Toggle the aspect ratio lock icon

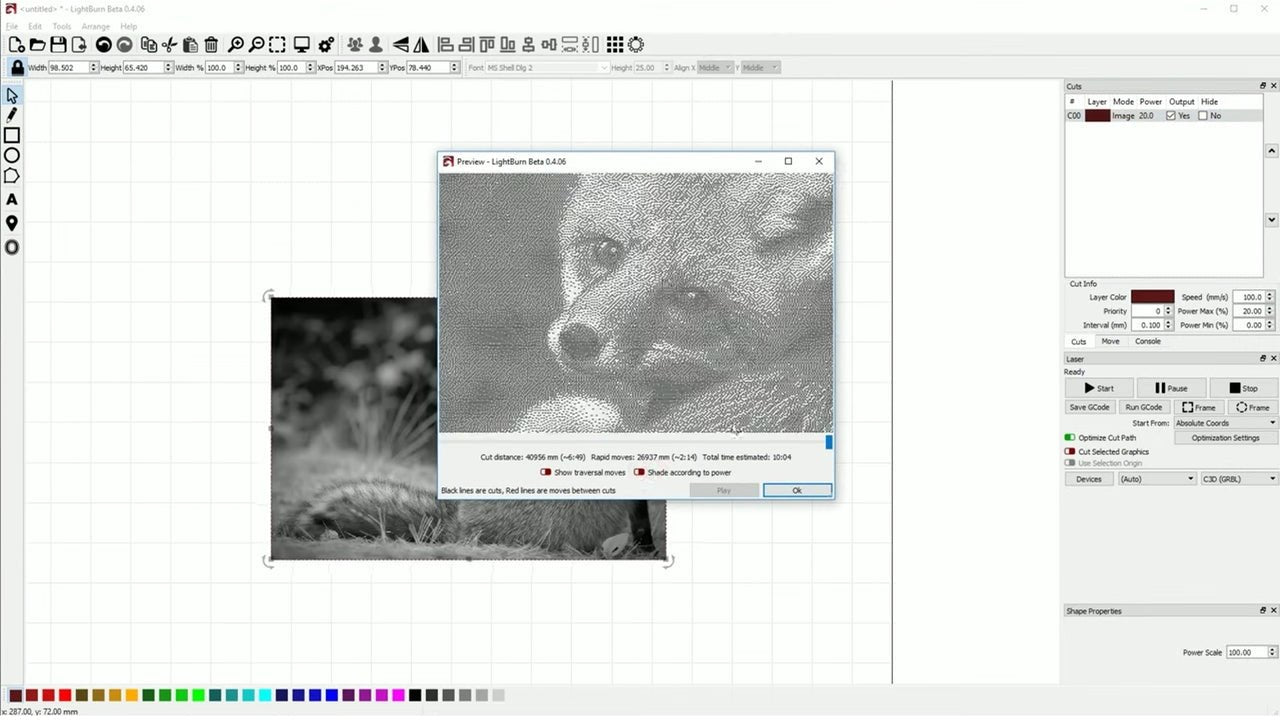click(x=17, y=68)
